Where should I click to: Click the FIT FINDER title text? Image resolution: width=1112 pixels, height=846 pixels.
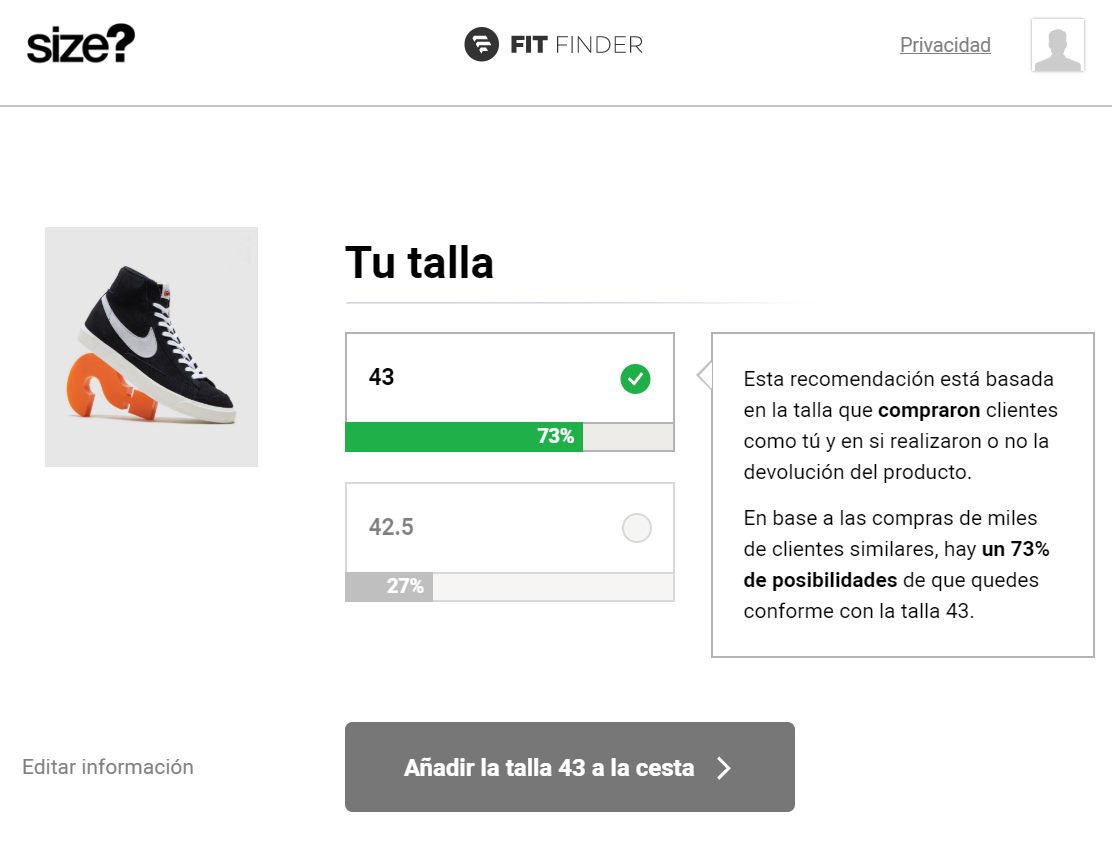coord(576,45)
